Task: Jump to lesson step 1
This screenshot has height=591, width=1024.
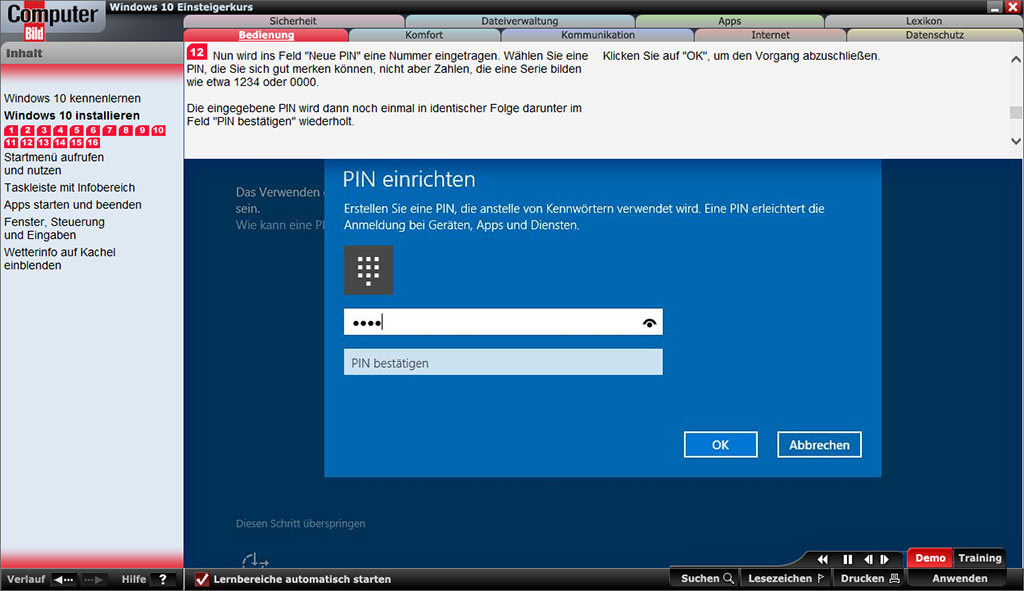Action: tap(11, 130)
